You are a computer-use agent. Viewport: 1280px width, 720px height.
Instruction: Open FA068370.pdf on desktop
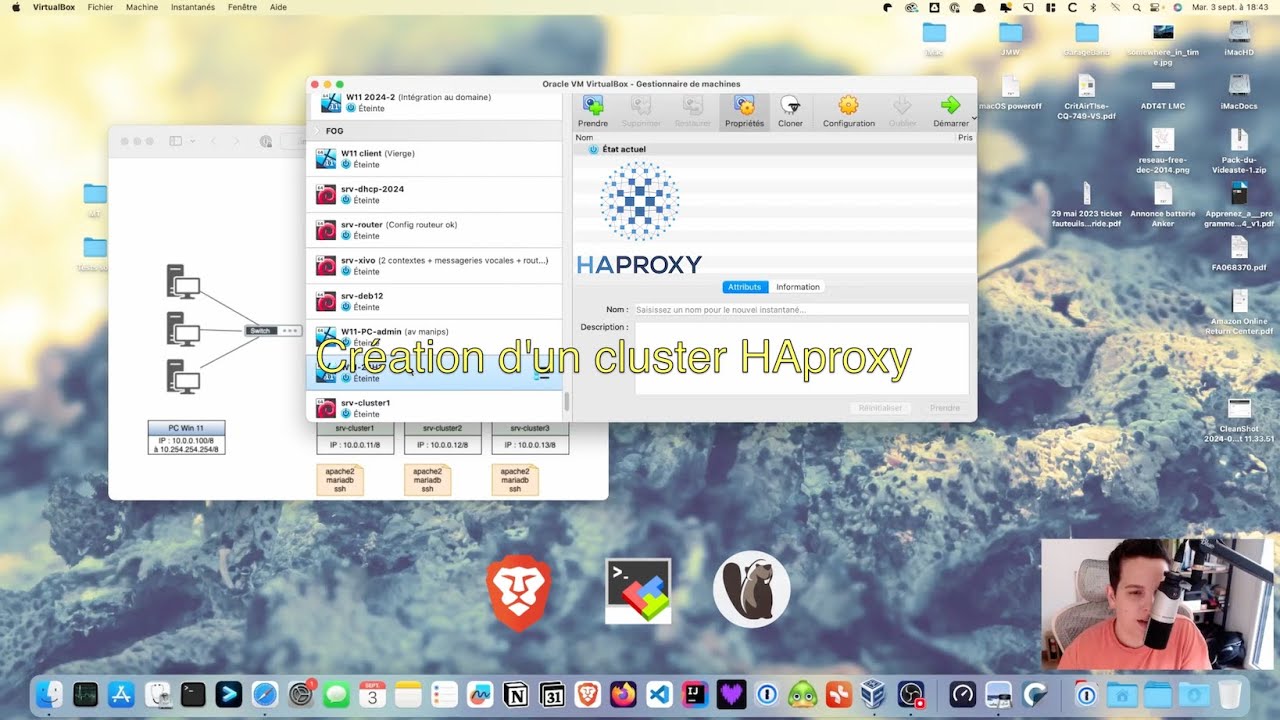point(1239,254)
